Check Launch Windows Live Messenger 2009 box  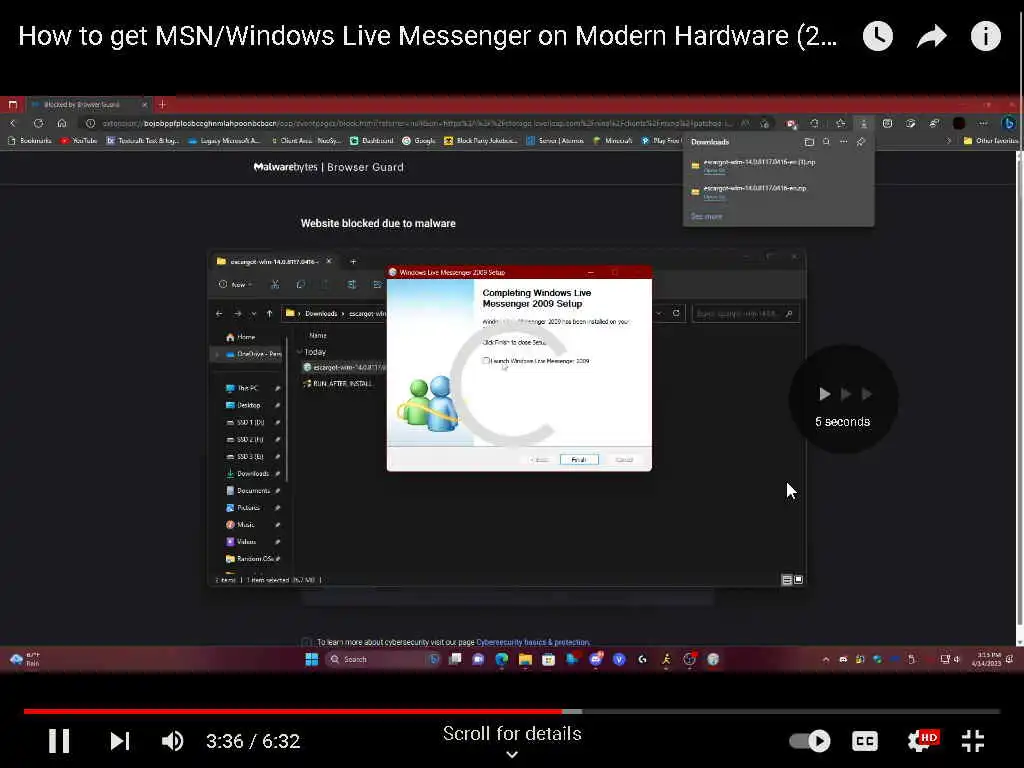[x=486, y=360]
